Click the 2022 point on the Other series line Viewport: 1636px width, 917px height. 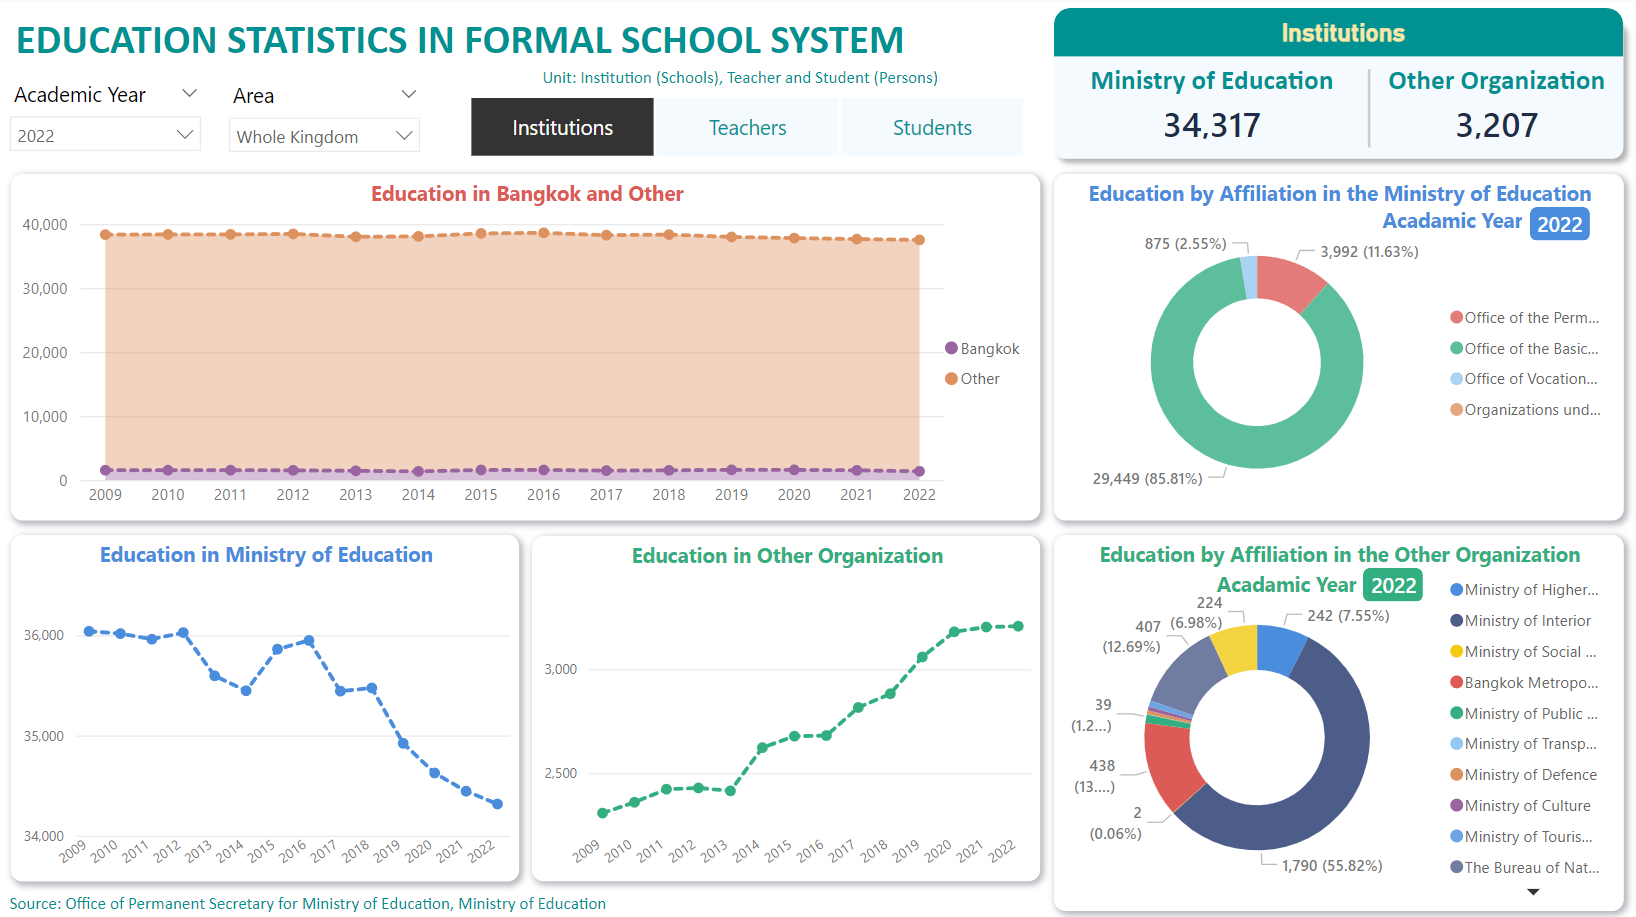click(x=919, y=240)
